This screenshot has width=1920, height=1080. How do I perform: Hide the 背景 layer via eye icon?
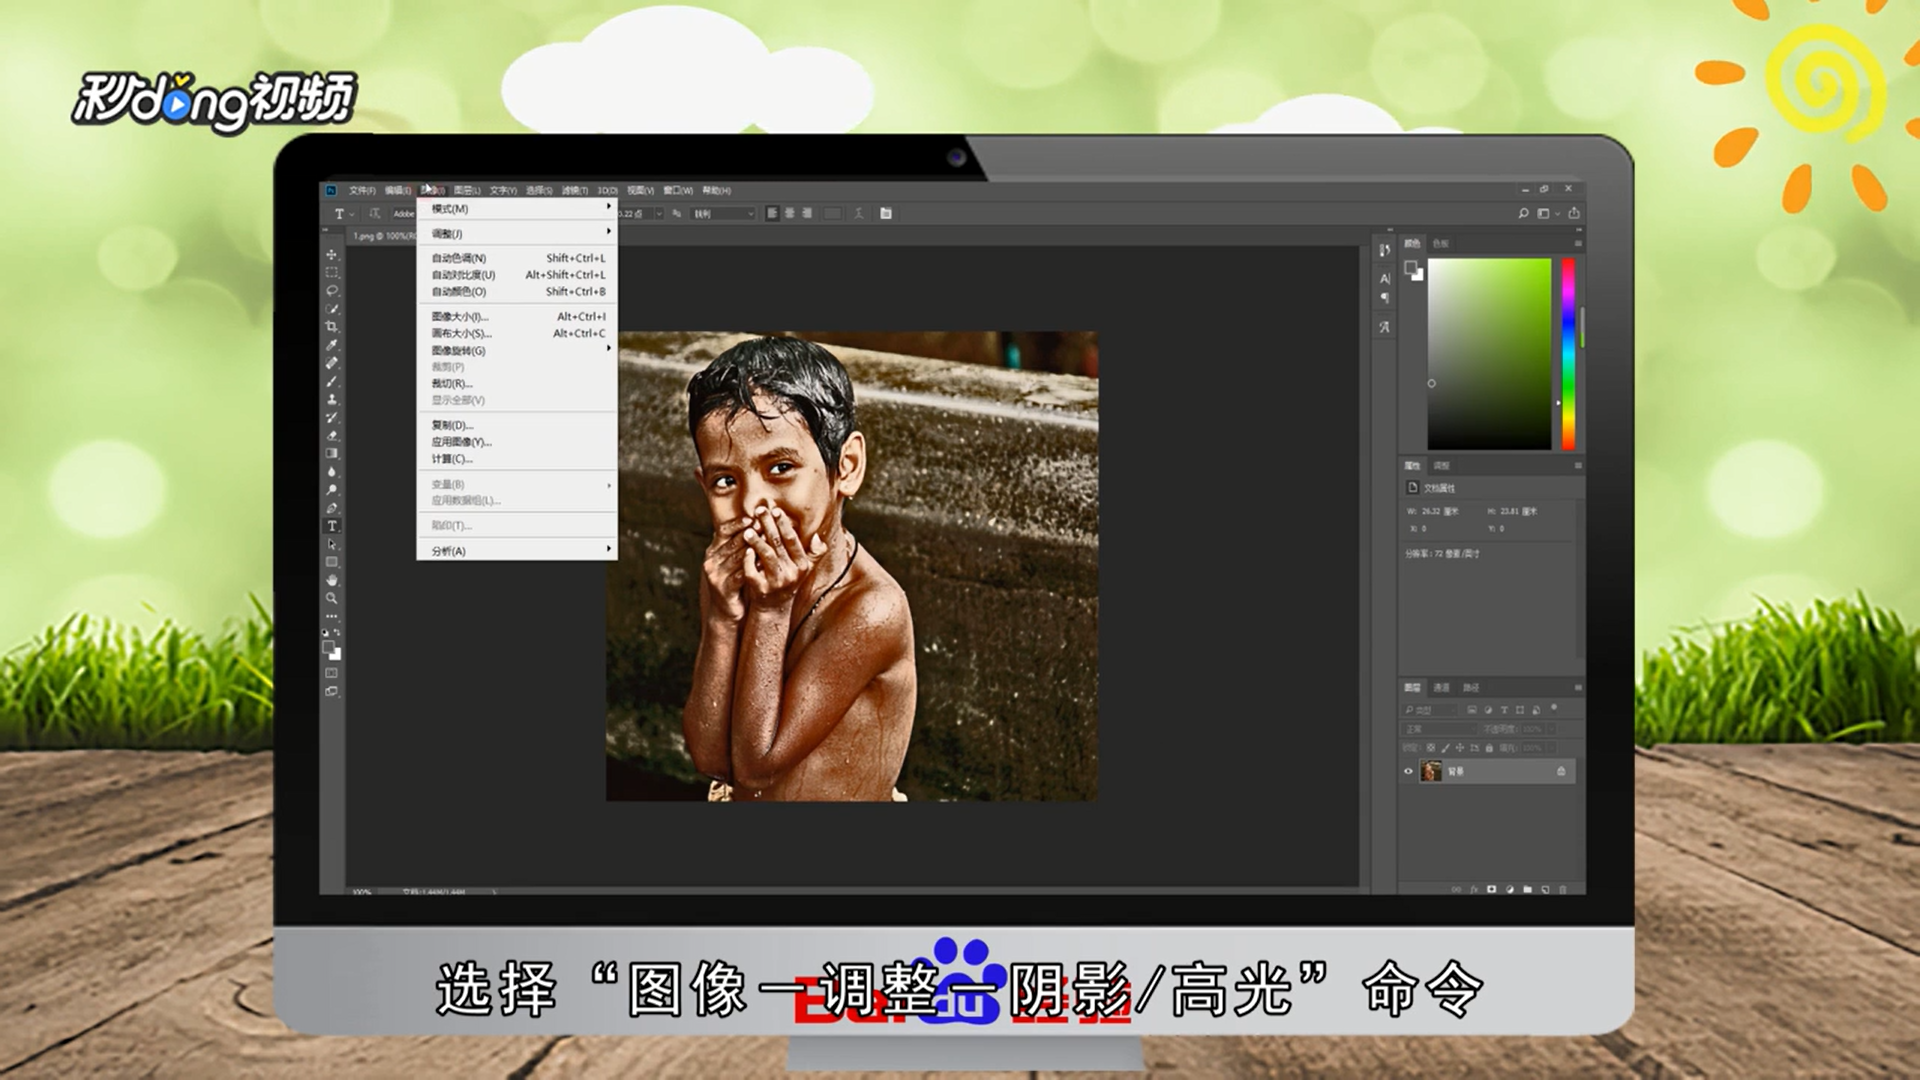click(1409, 771)
